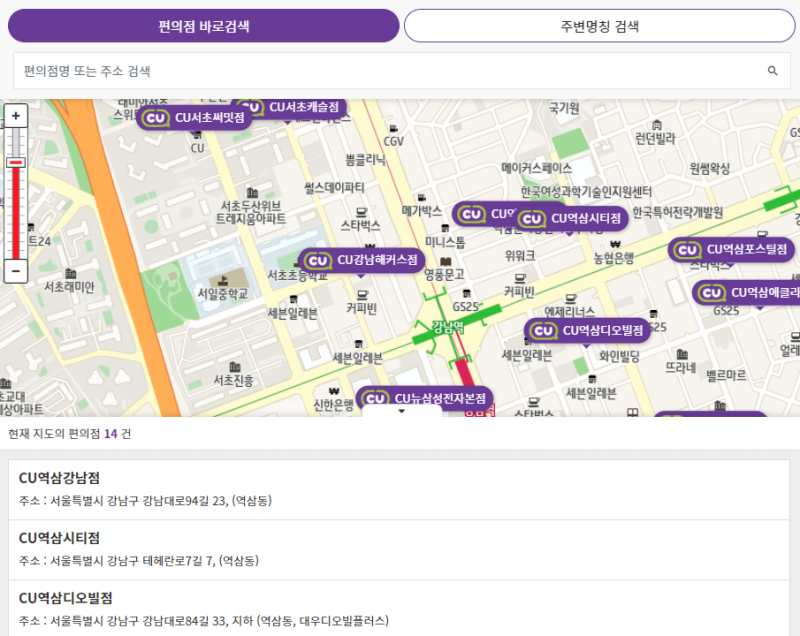Click the 농협은행 bank map label
This screenshot has width=800, height=636.
coord(614,258)
